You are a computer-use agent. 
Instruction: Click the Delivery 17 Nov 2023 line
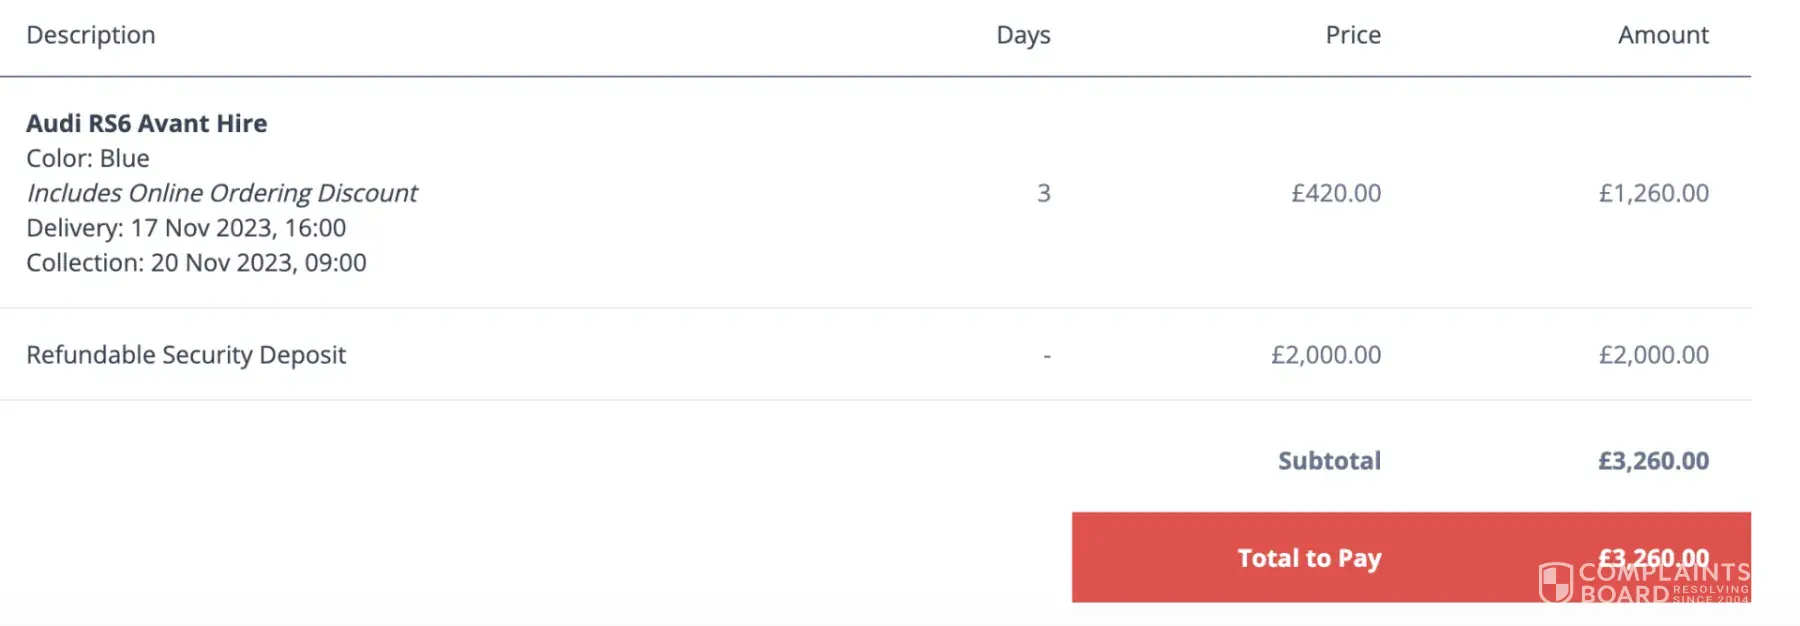(186, 228)
